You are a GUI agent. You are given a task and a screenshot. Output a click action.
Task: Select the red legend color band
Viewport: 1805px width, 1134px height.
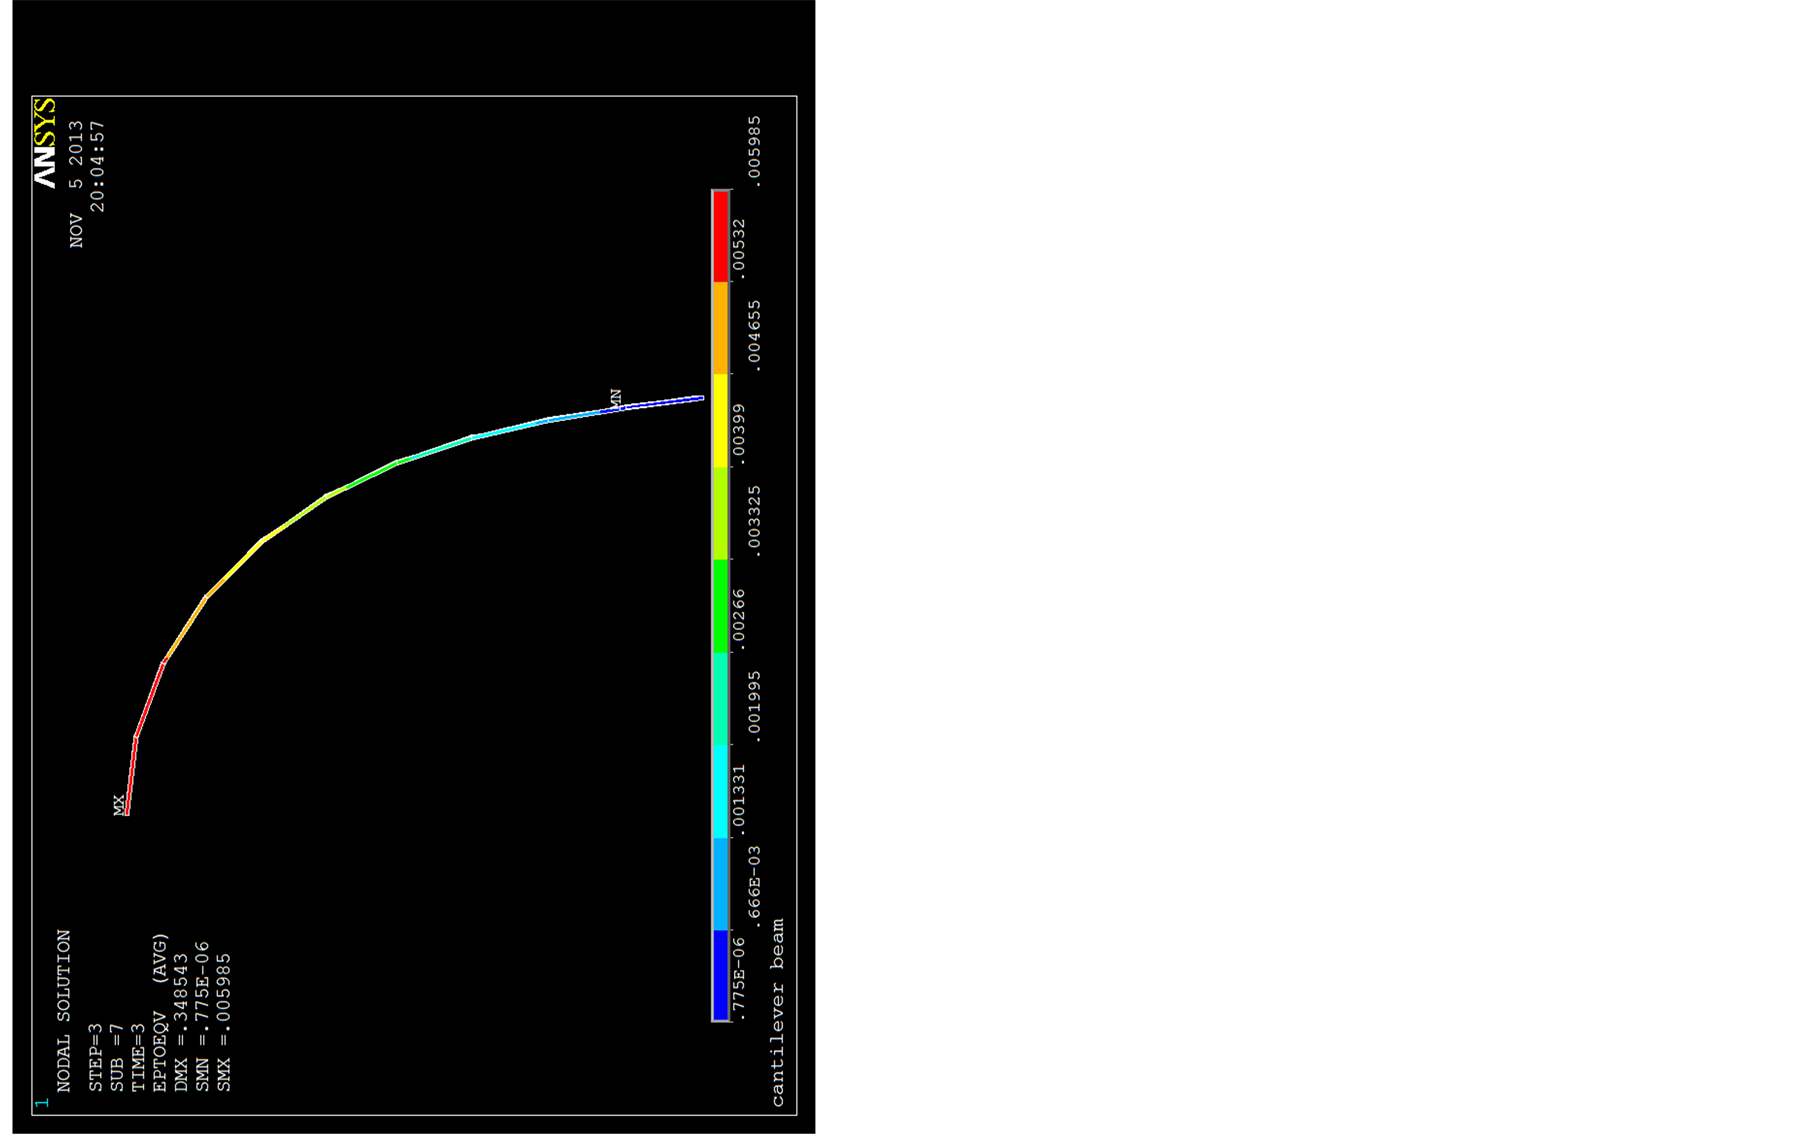(x=720, y=237)
